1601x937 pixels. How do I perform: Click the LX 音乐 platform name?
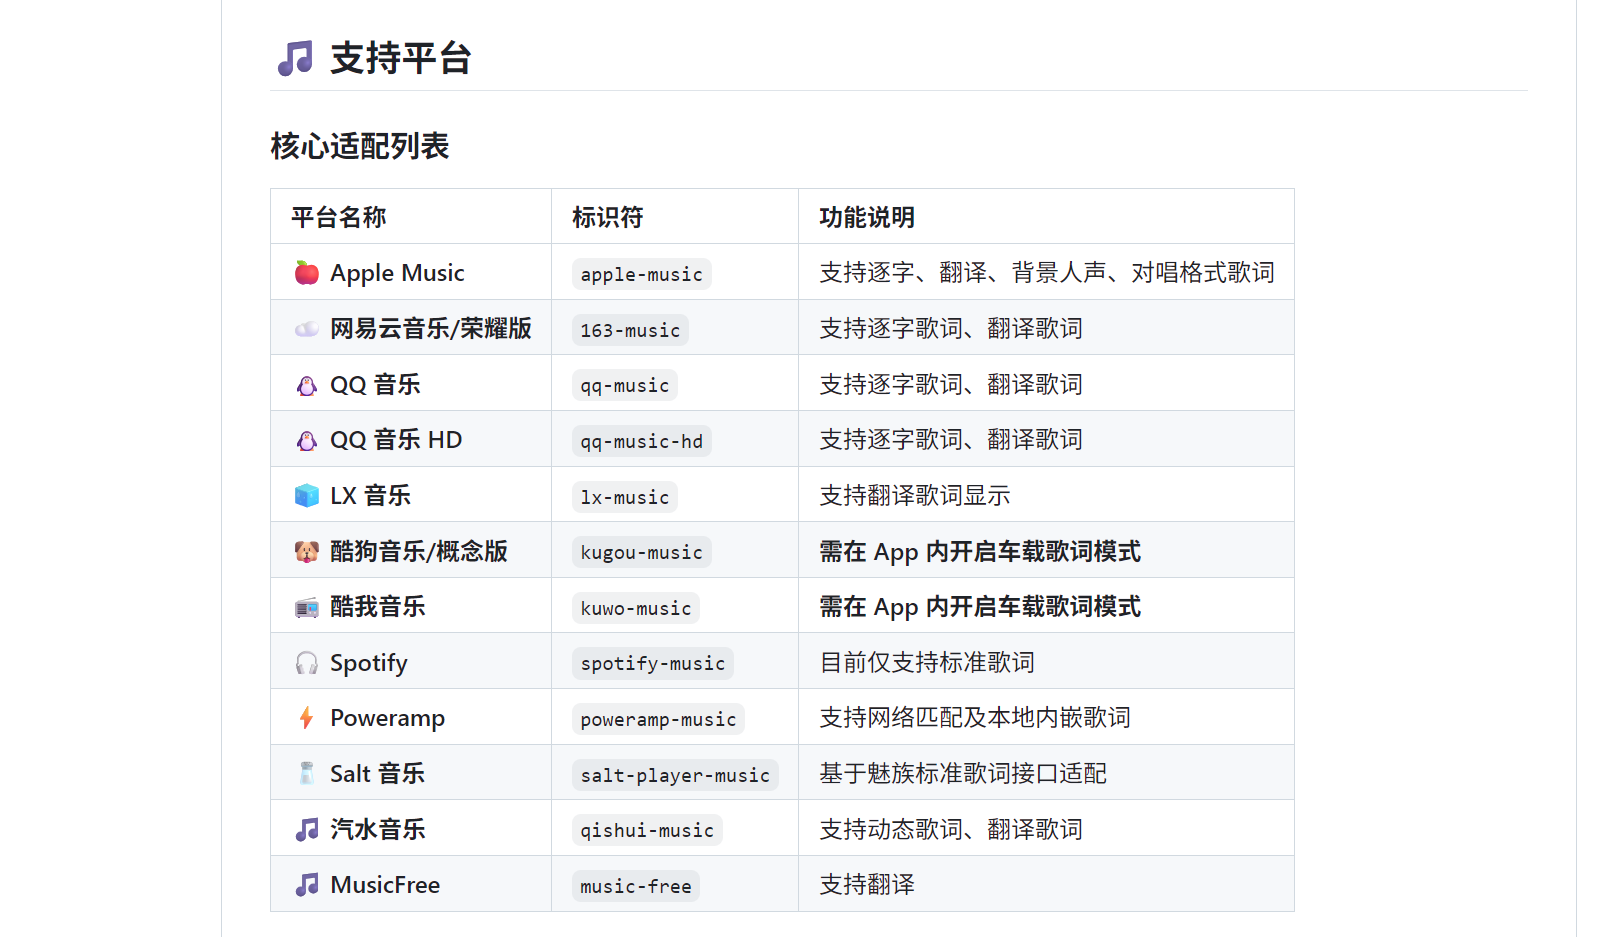pos(370,496)
